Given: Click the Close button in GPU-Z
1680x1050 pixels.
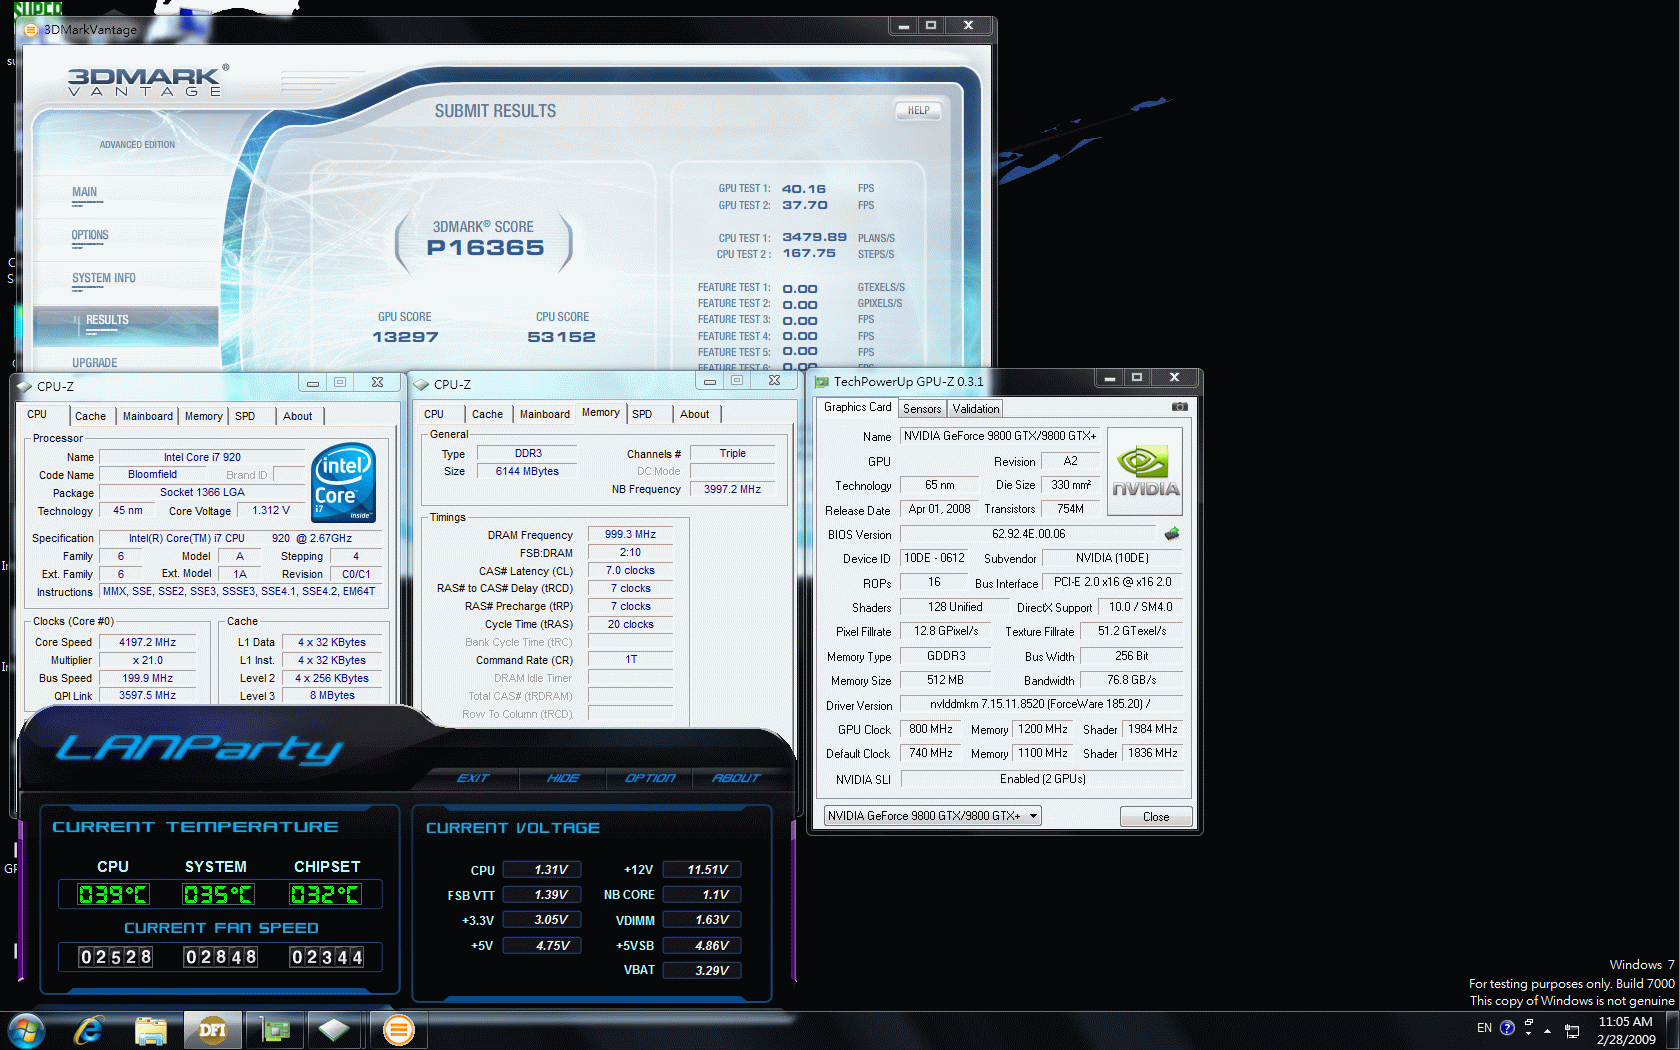Looking at the screenshot, I should (1156, 817).
